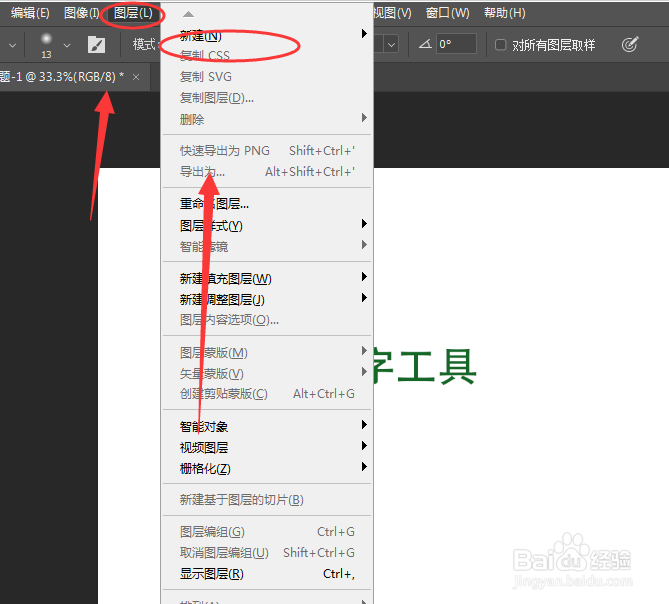669x604 pixels.
Task: Open 新建调整图层(J) submenu
Action: (x=267, y=299)
